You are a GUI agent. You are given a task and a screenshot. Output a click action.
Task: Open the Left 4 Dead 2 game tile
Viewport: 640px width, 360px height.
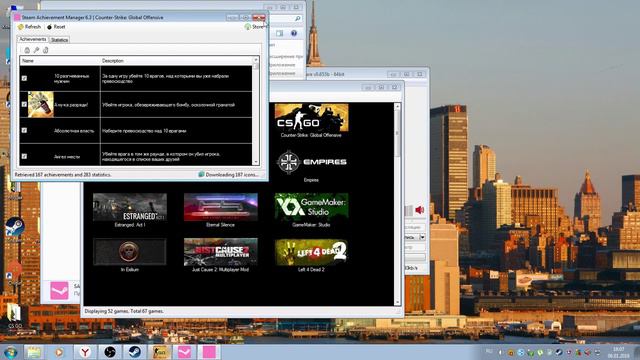click(311, 255)
